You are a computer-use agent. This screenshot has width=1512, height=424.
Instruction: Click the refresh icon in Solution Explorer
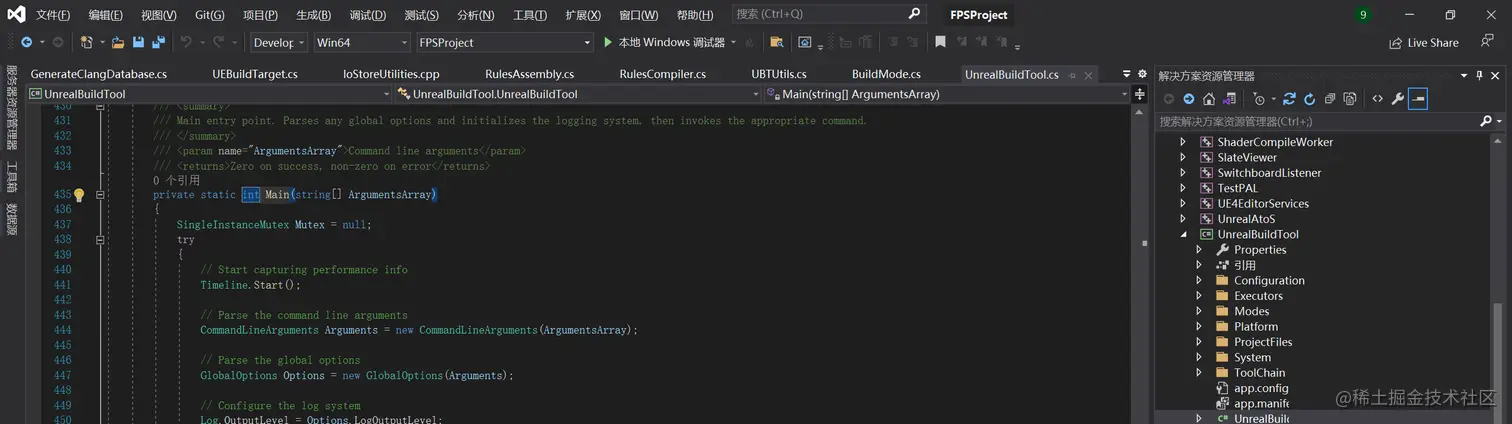pyautogui.click(x=1309, y=99)
